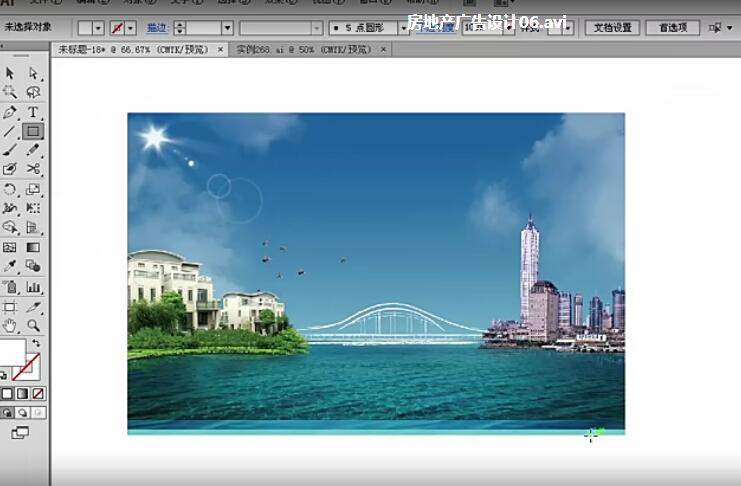Pick the Scissors tool
This screenshot has height=486, width=741.
[x=33, y=169]
